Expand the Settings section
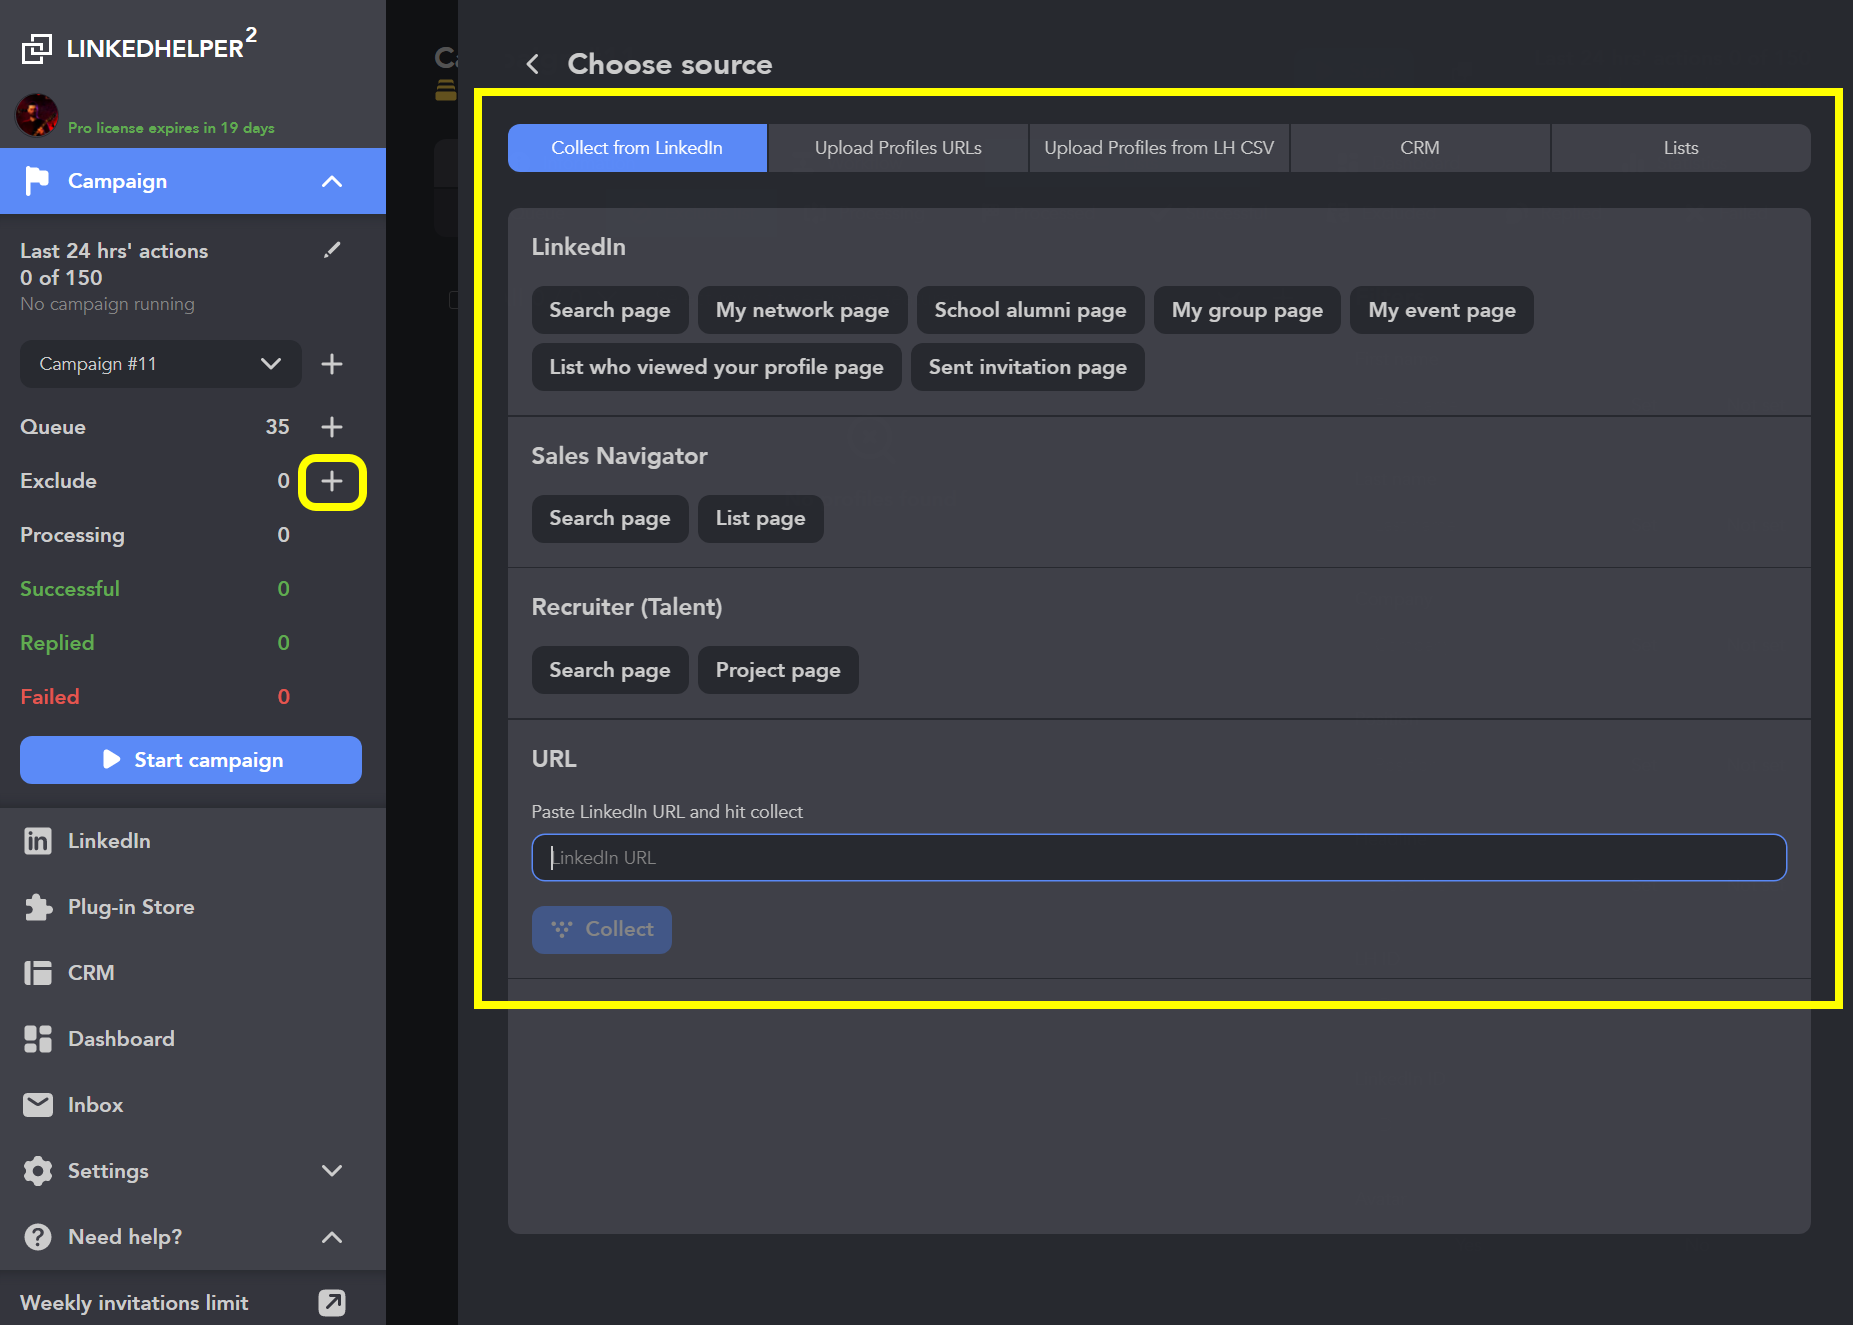Image resolution: width=1853 pixels, height=1325 pixels. coord(332,1171)
